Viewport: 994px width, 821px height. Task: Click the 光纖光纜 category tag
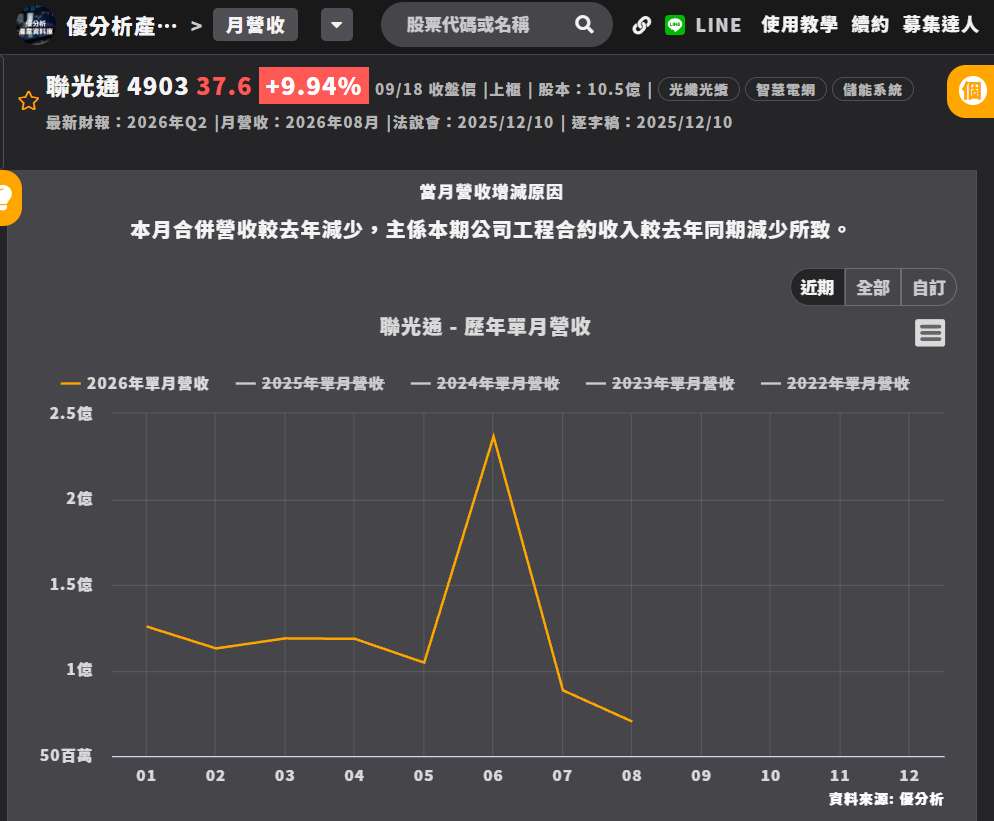699,89
